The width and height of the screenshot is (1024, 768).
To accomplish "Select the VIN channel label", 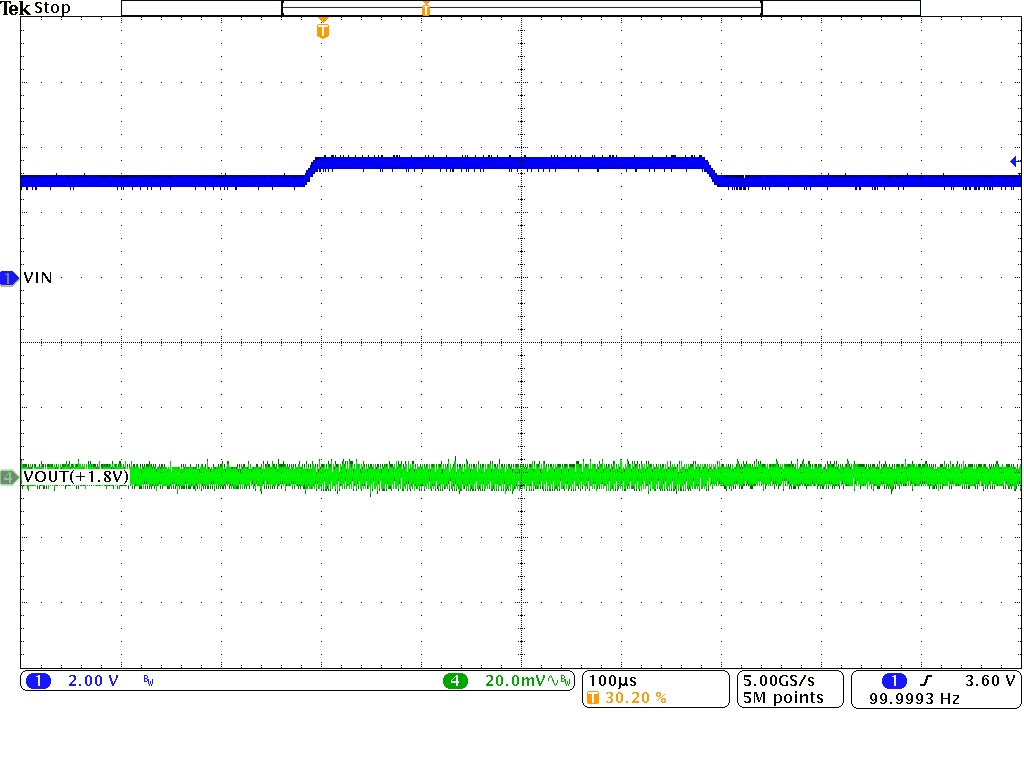I will tap(38, 278).
